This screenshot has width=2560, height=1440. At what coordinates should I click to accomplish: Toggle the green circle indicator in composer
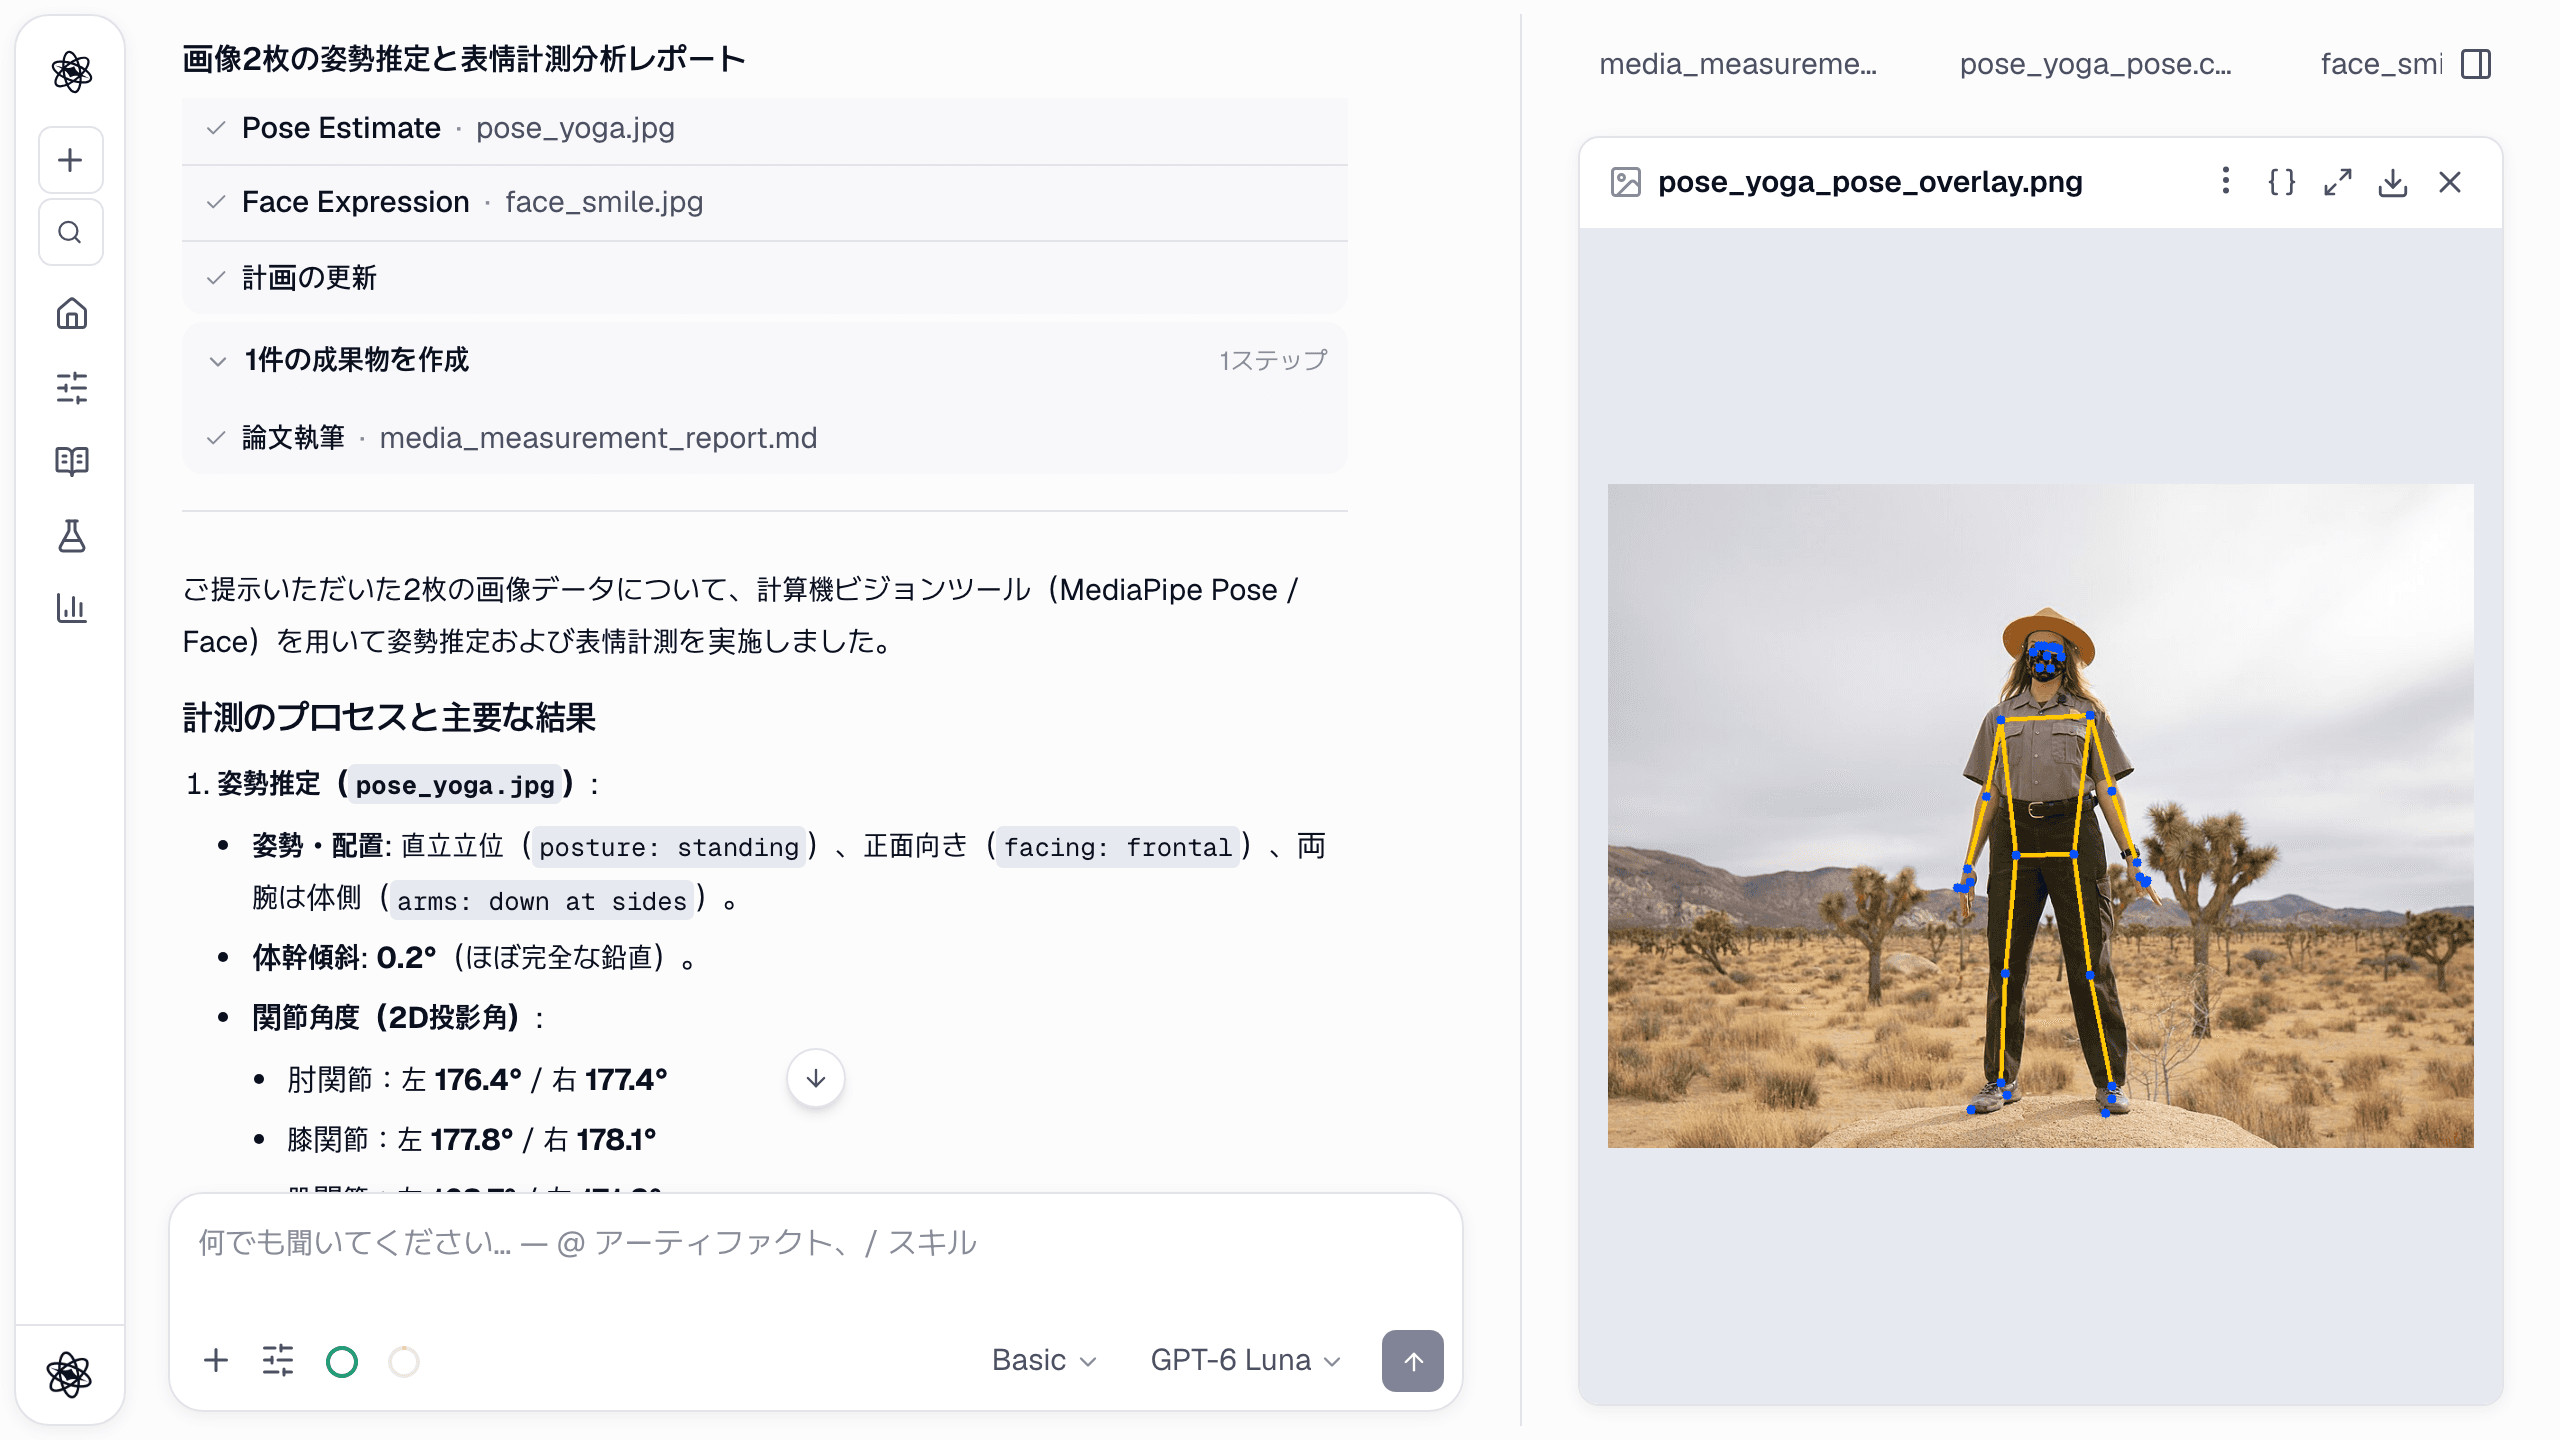342,1361
